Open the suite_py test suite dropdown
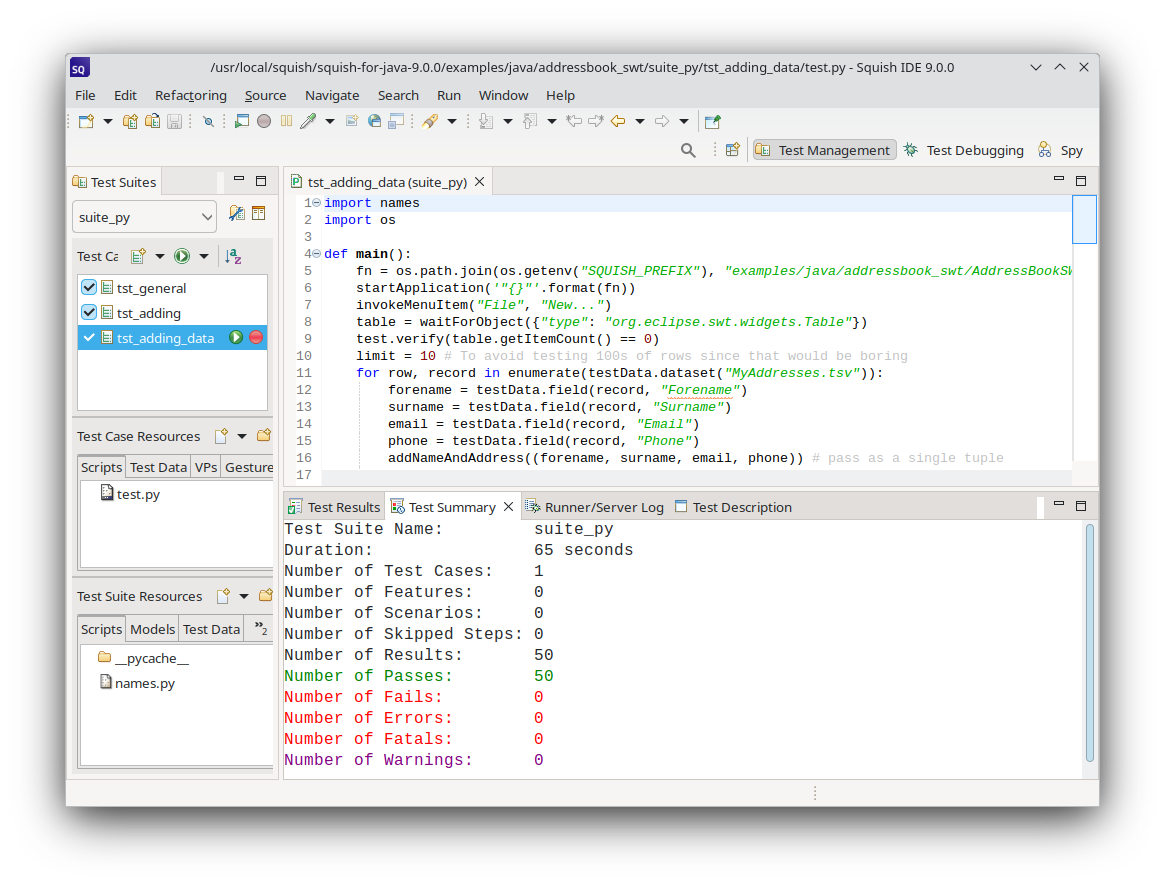Screen dimensions: 1166x885 click(x=144, y=217)
